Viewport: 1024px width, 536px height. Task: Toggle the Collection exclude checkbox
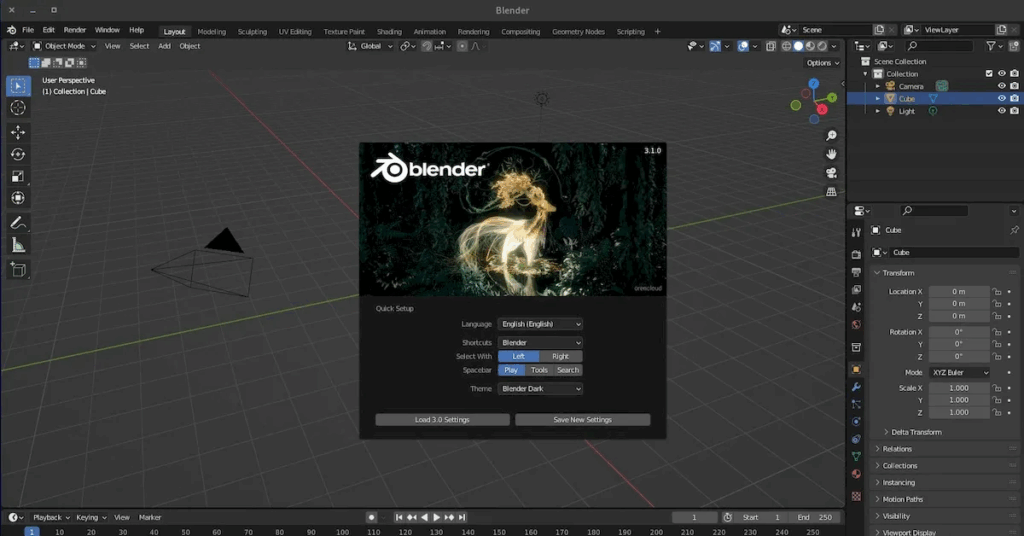[x=989, y=74]
